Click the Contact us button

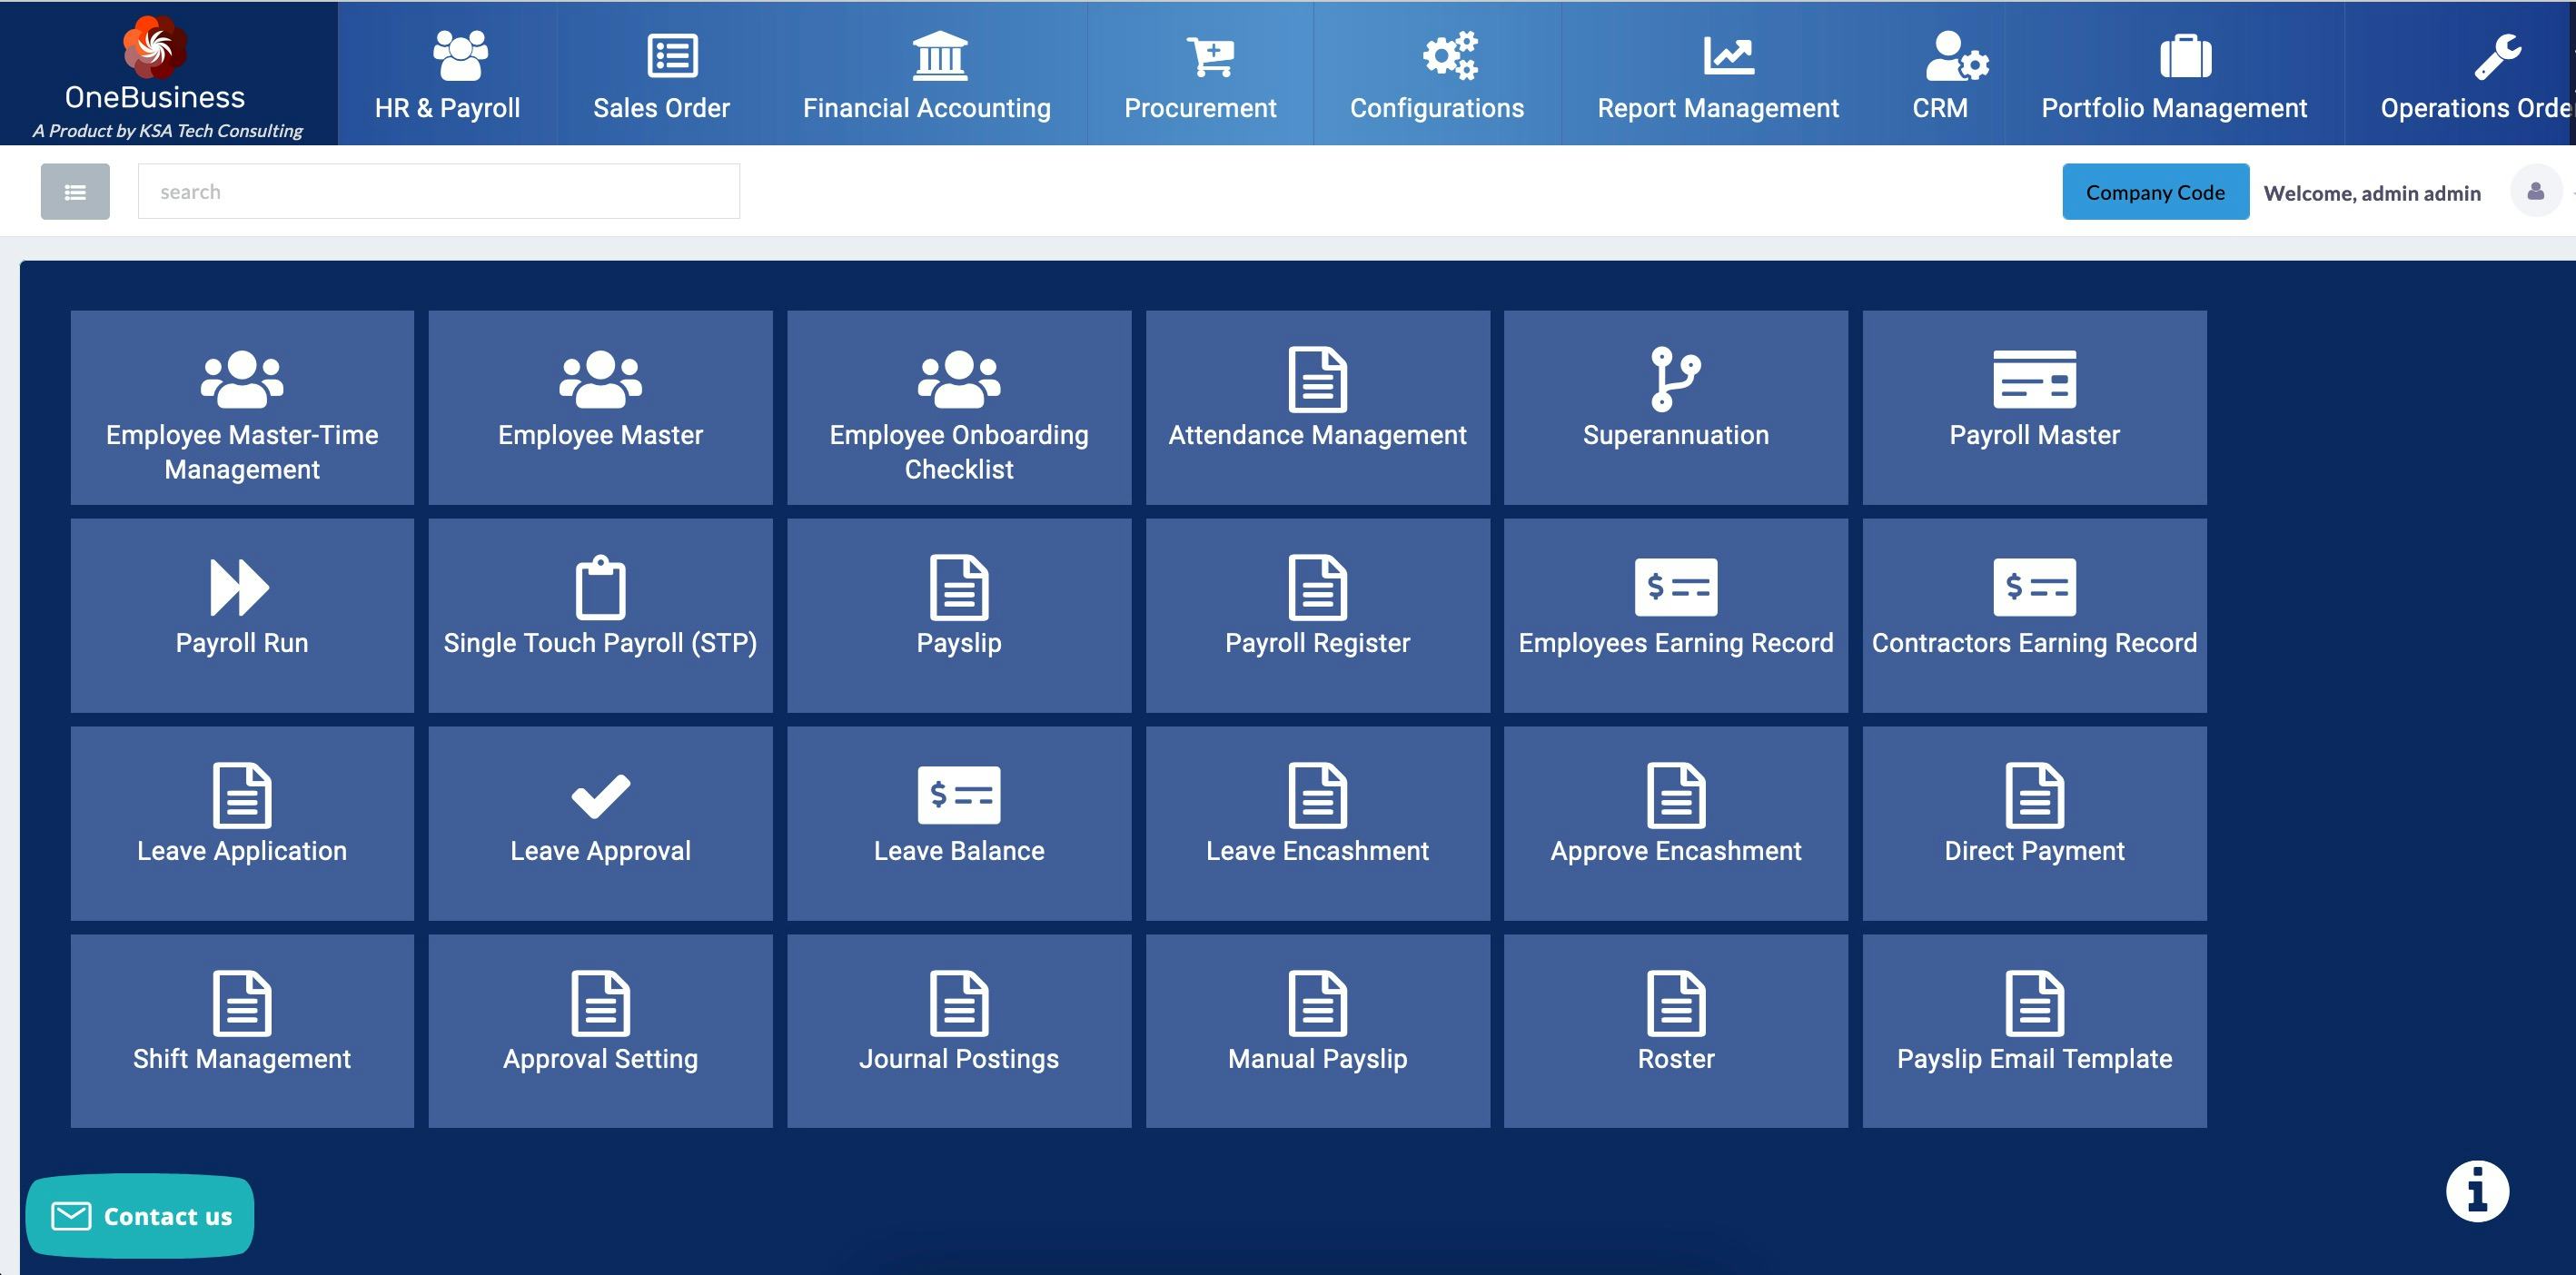tap(140, 1216)
